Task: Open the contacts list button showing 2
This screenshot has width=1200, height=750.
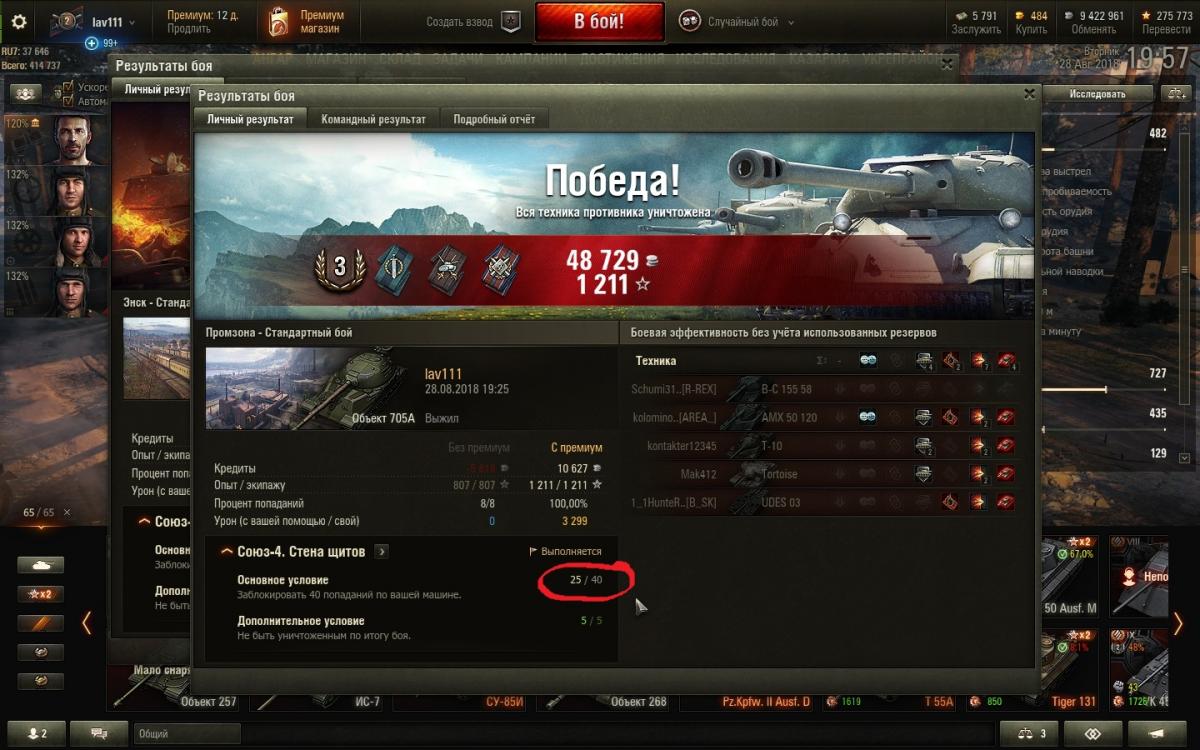Action: click(35, 733)
